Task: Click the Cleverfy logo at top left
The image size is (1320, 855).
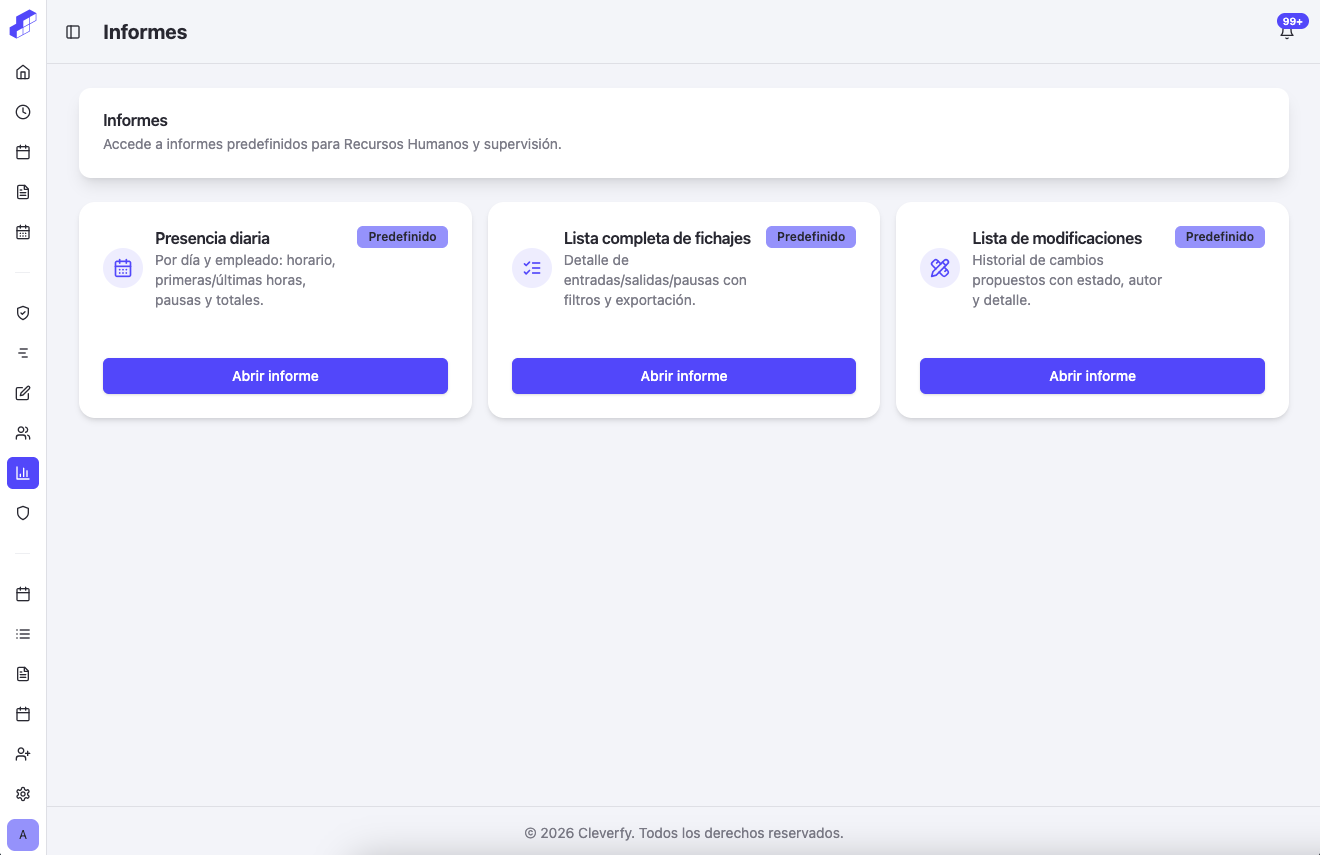Action: pos(22,26)
